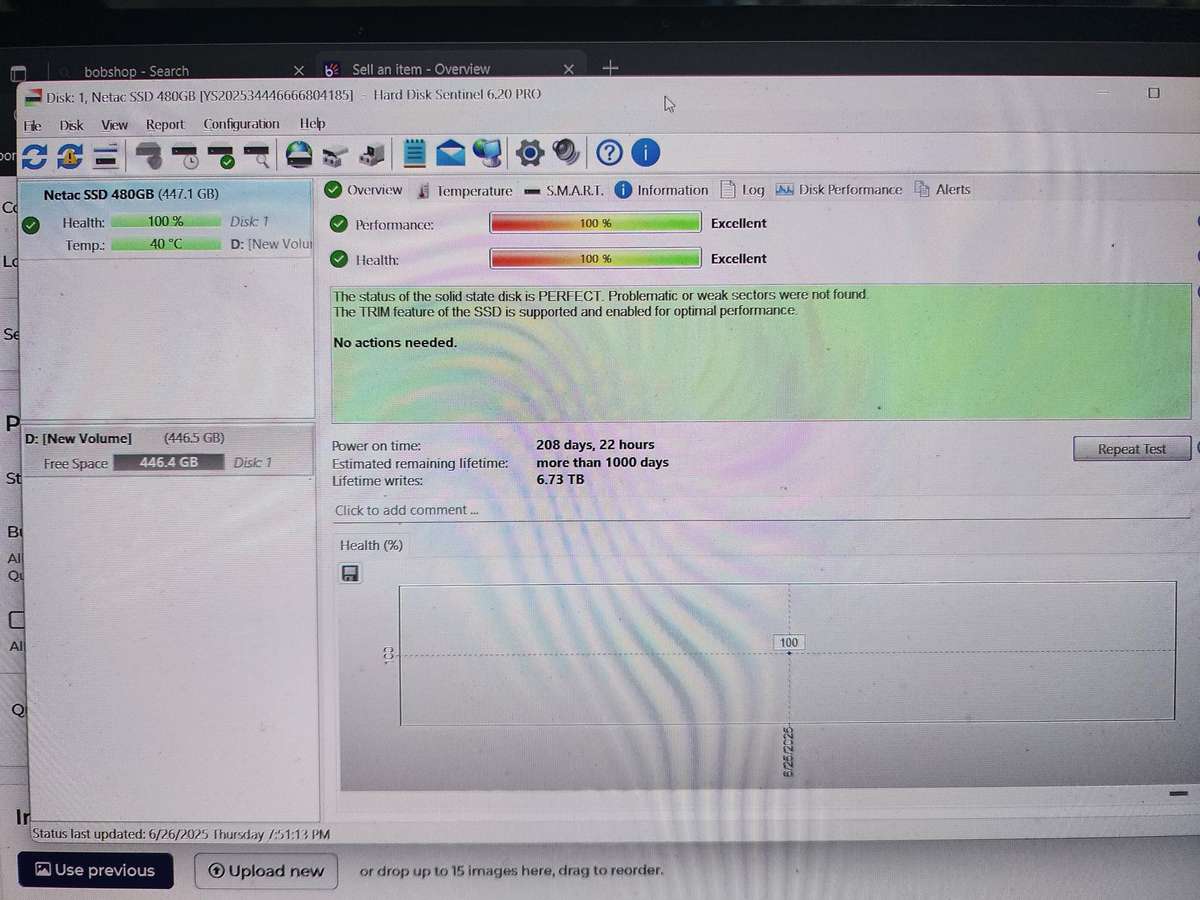The width and height of the screenshot is (1200, 900).
Task: Click the speaker sound toolbar icon
Action: pyautogui.click(x=566, y=153)
